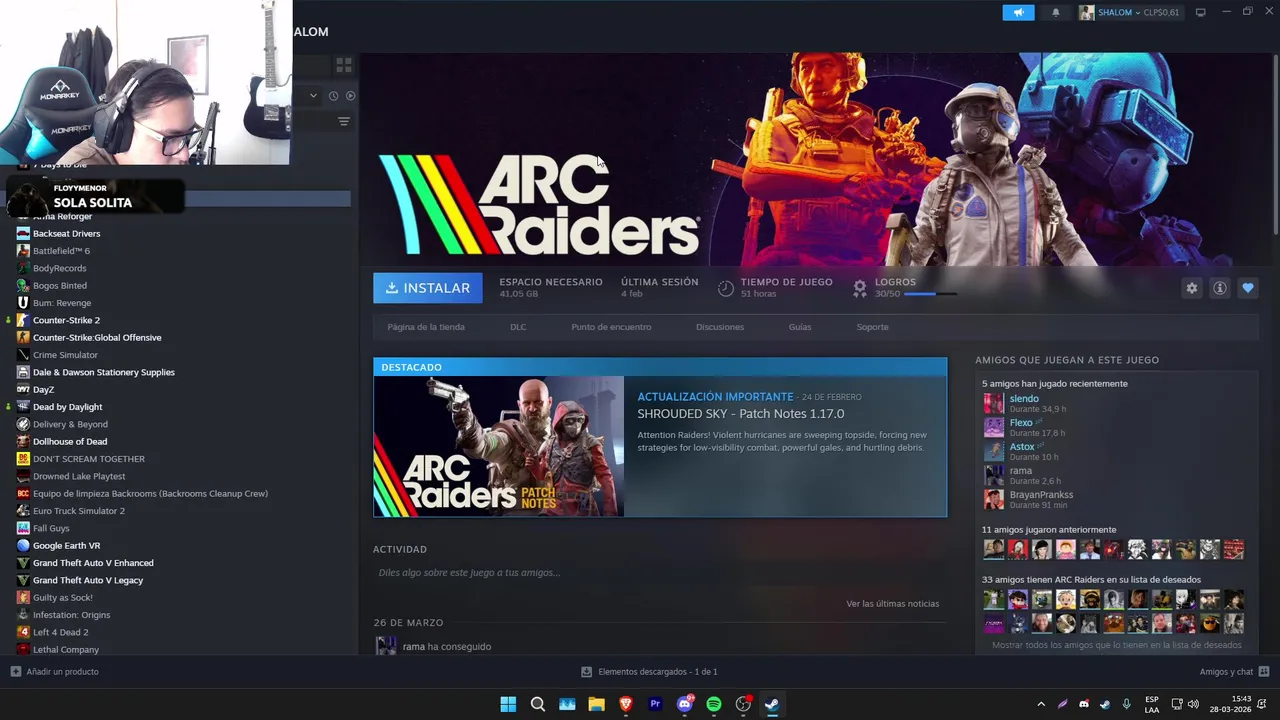Viewport: 1280px width, 720px height.
Task: Open the Discord taskbar icon
Action: [x=685, y=704]
